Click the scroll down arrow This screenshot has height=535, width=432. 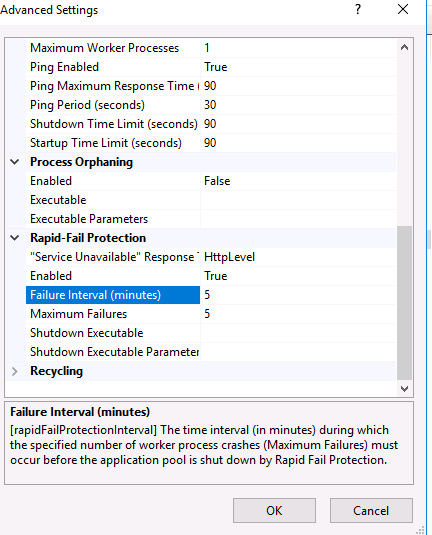pos(404,389)
